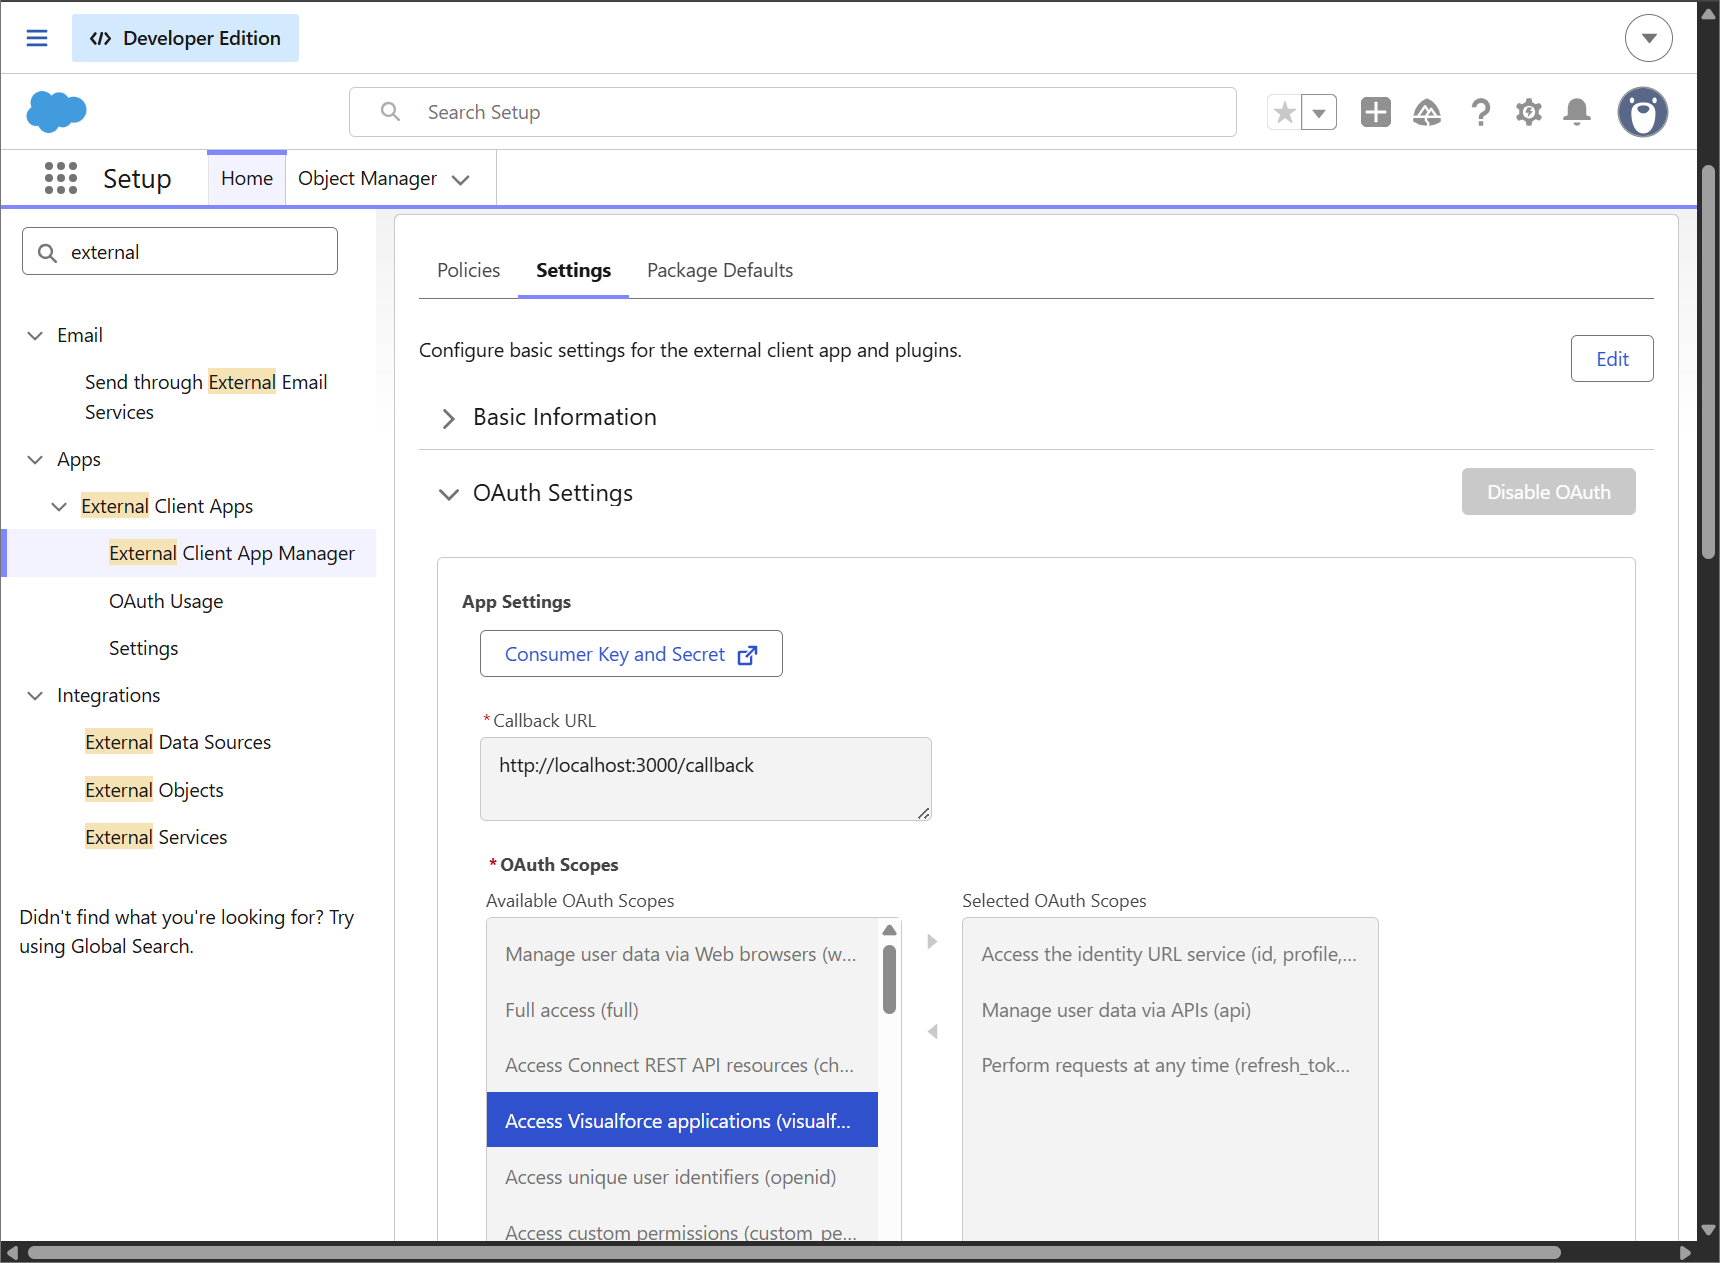This screenshot has width=1720, height=1263.
Task: Collapse the OAuth Settings section
Action: point(449,494)
